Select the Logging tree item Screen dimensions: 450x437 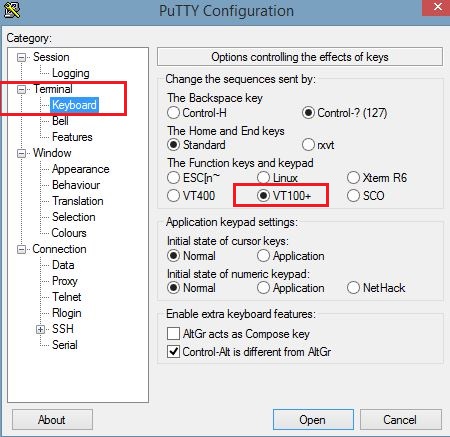point(71,73)
